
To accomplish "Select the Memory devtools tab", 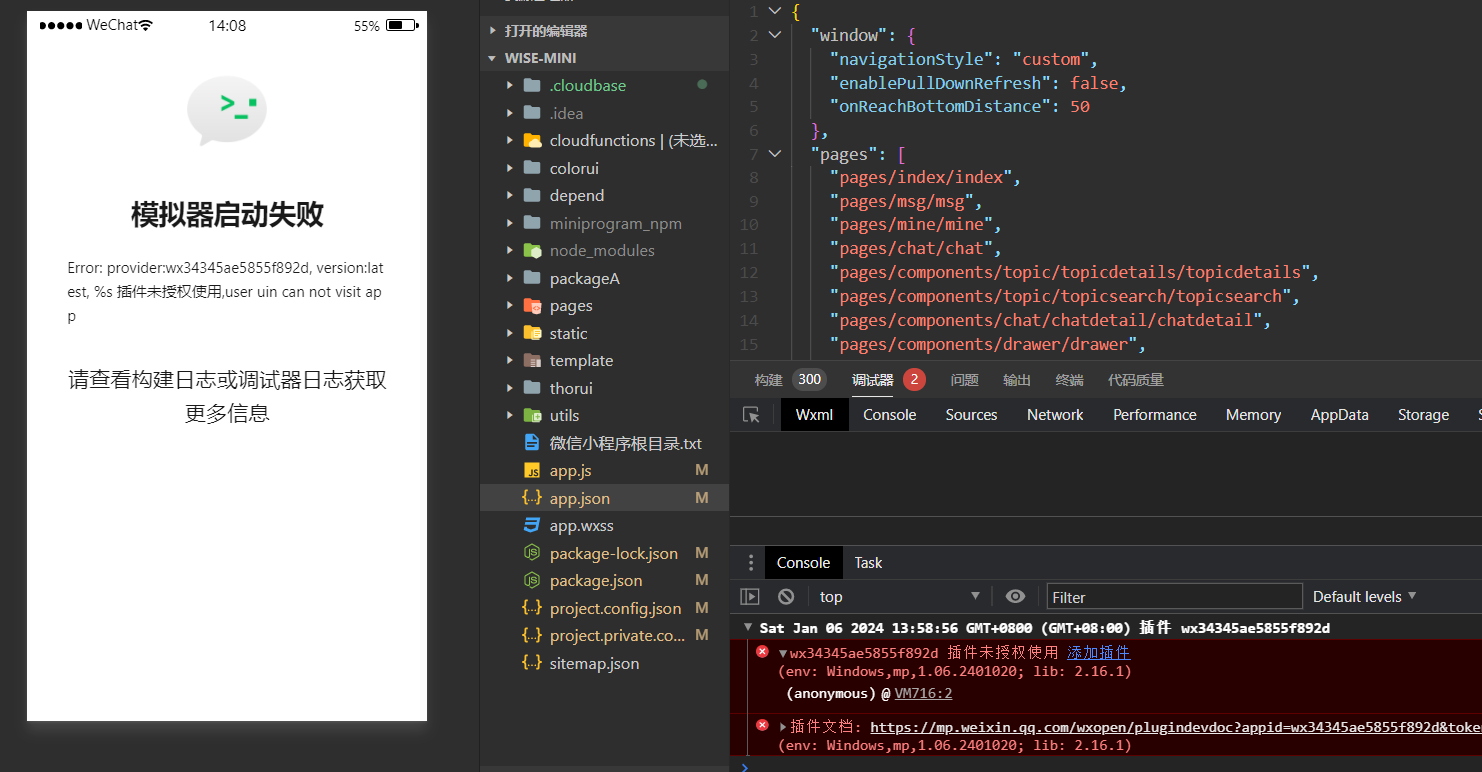I will pos(1253,415).
